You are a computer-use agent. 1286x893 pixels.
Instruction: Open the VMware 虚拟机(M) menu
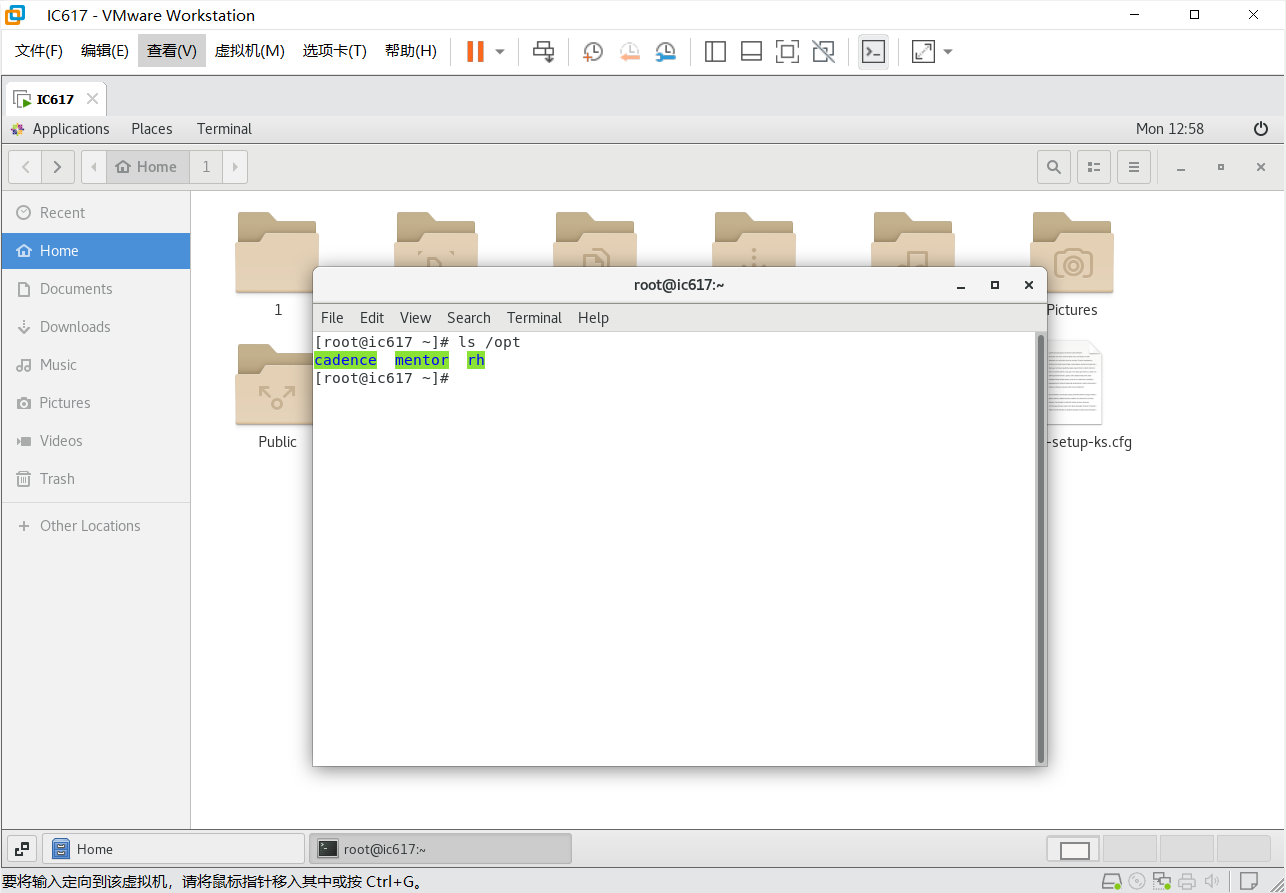pos(250,51)
